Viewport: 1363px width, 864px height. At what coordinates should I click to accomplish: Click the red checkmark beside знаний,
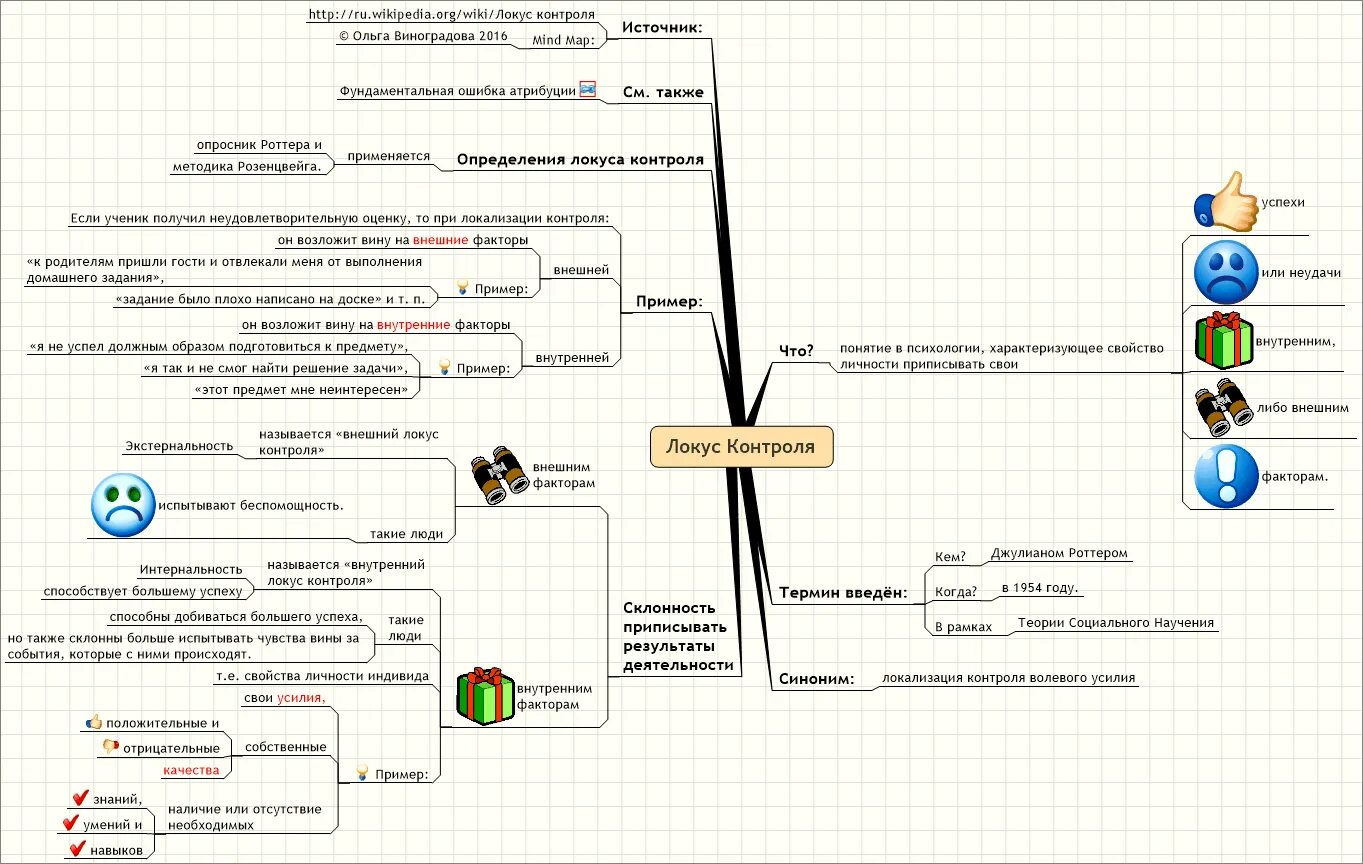pos(80,798)
